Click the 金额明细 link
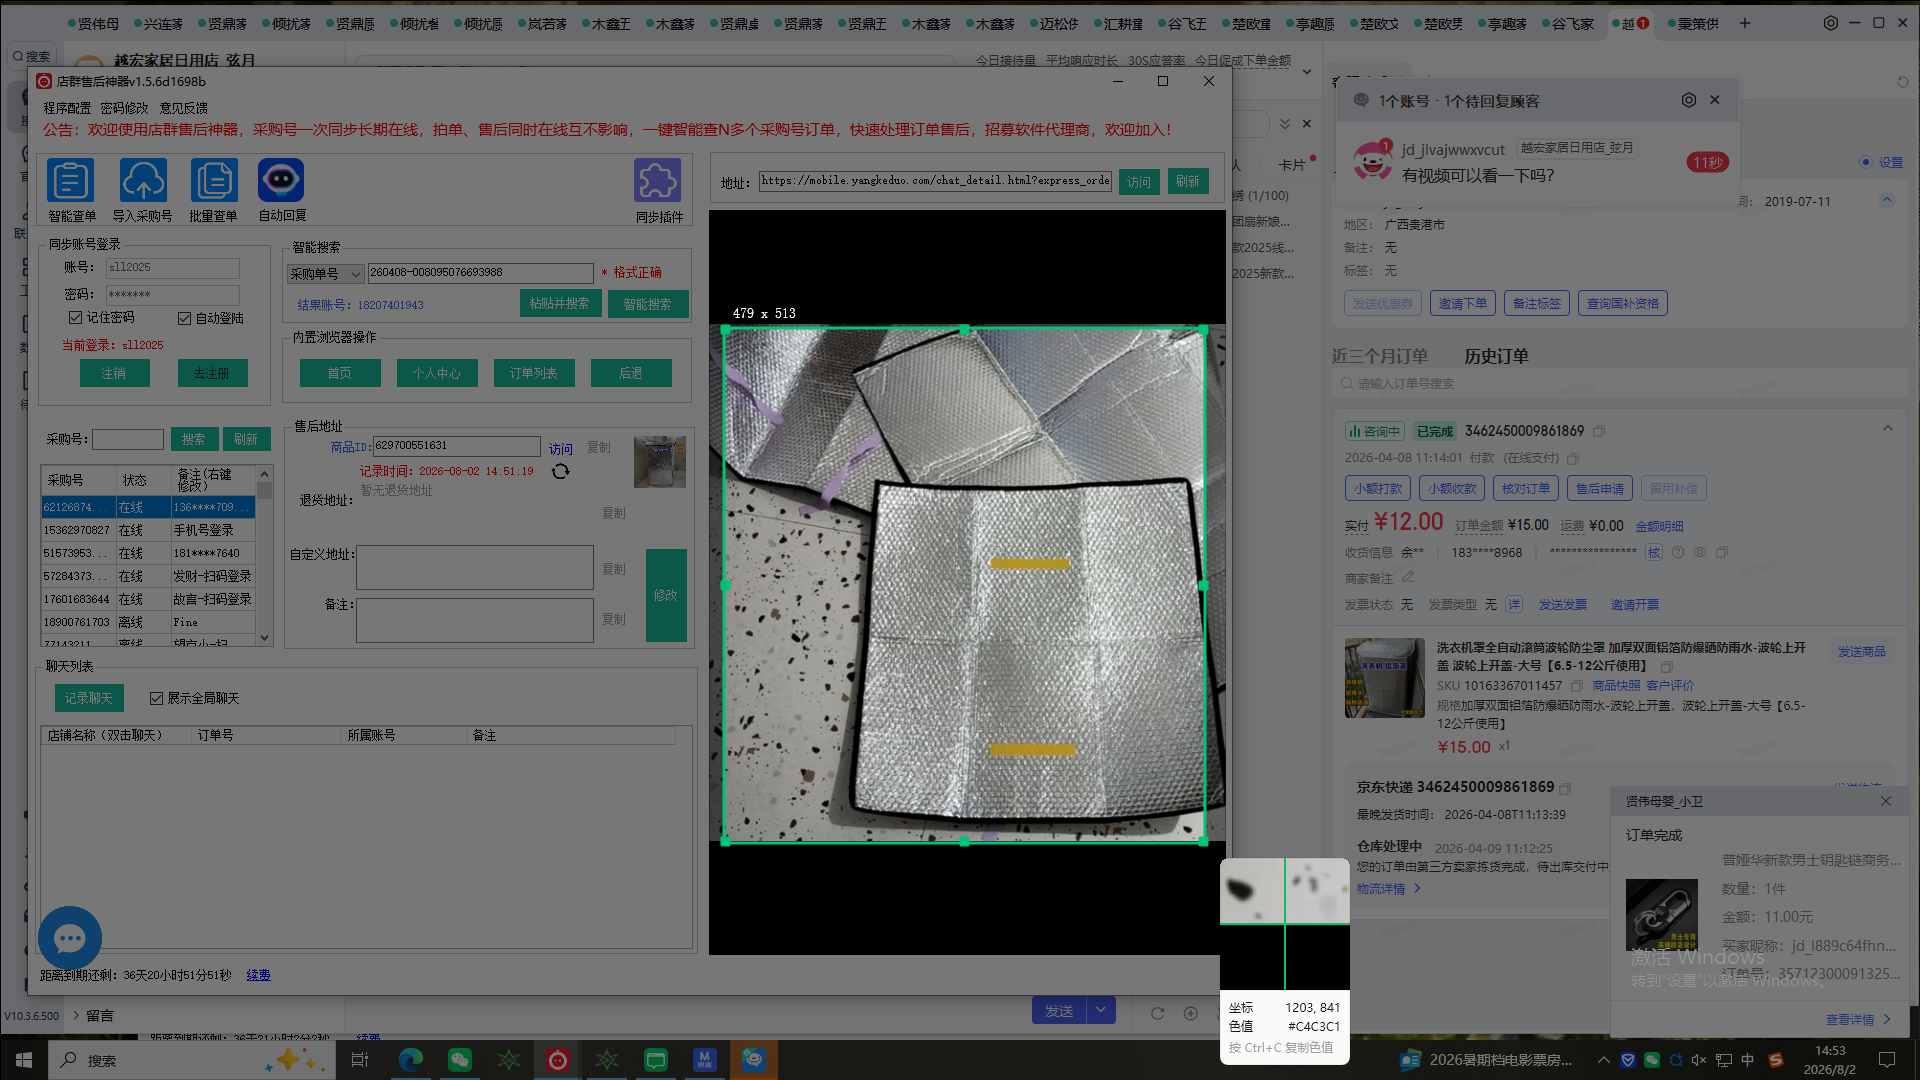Viewport: 1920px width, 1080px height. pos(1659,526)
